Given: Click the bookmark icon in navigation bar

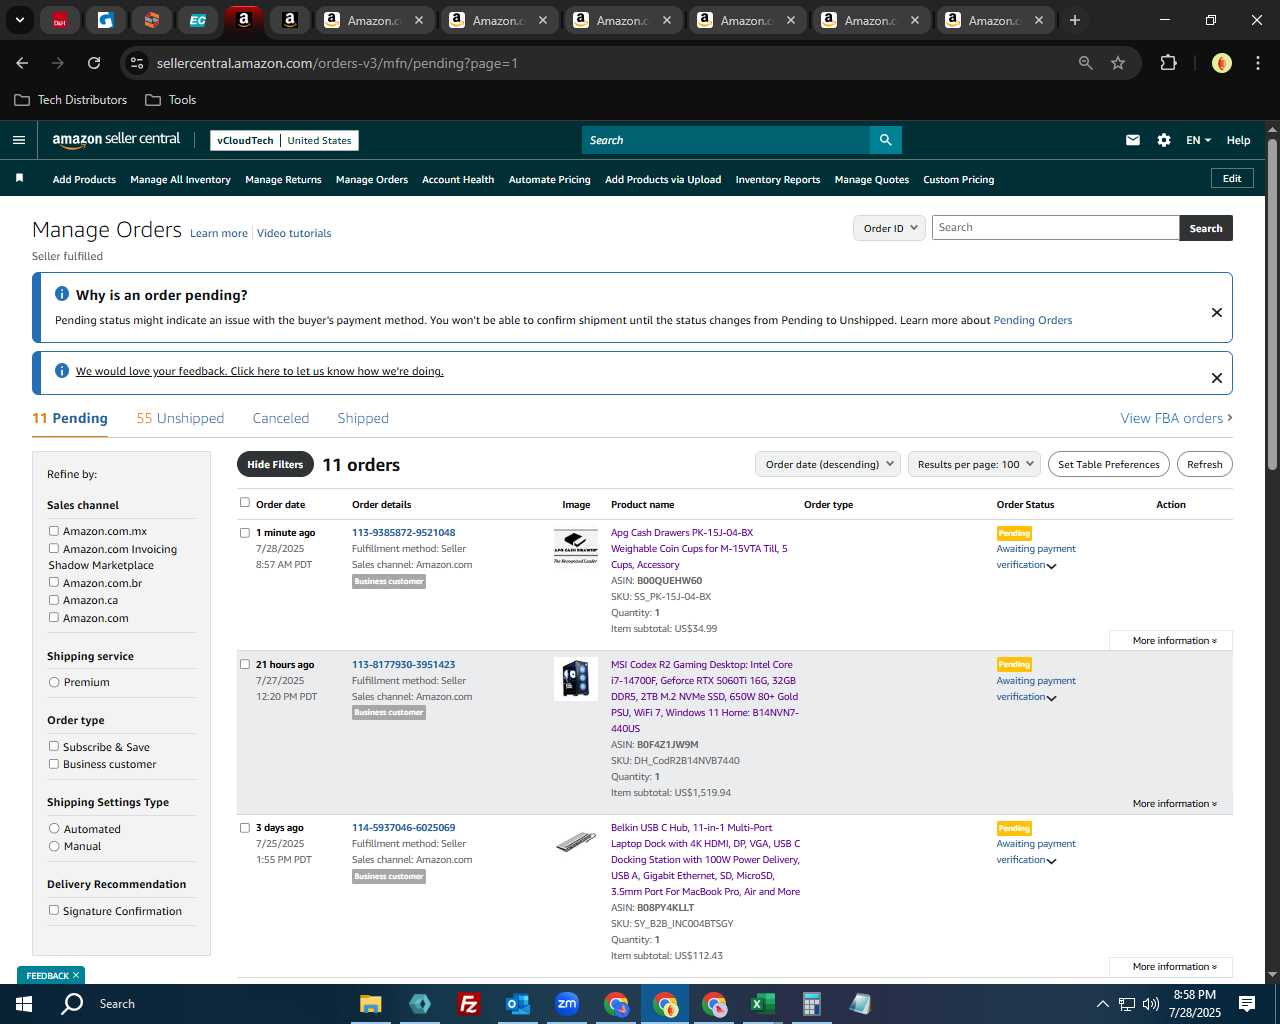Looking at the screenshot, I should pyautogui.click(x=19, y=178).
